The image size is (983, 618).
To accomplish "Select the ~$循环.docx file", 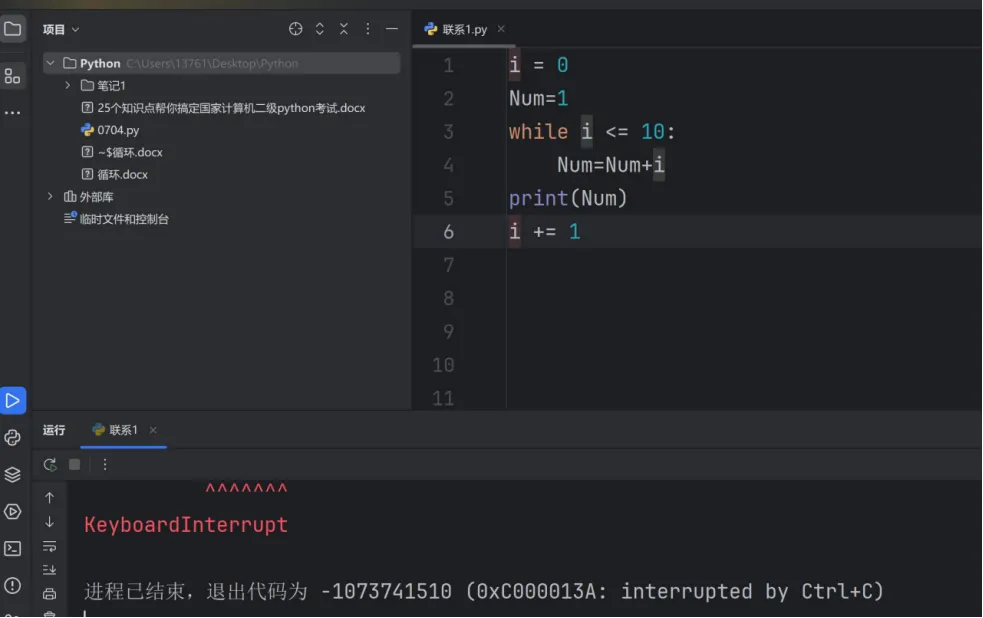I will [122, 152].
